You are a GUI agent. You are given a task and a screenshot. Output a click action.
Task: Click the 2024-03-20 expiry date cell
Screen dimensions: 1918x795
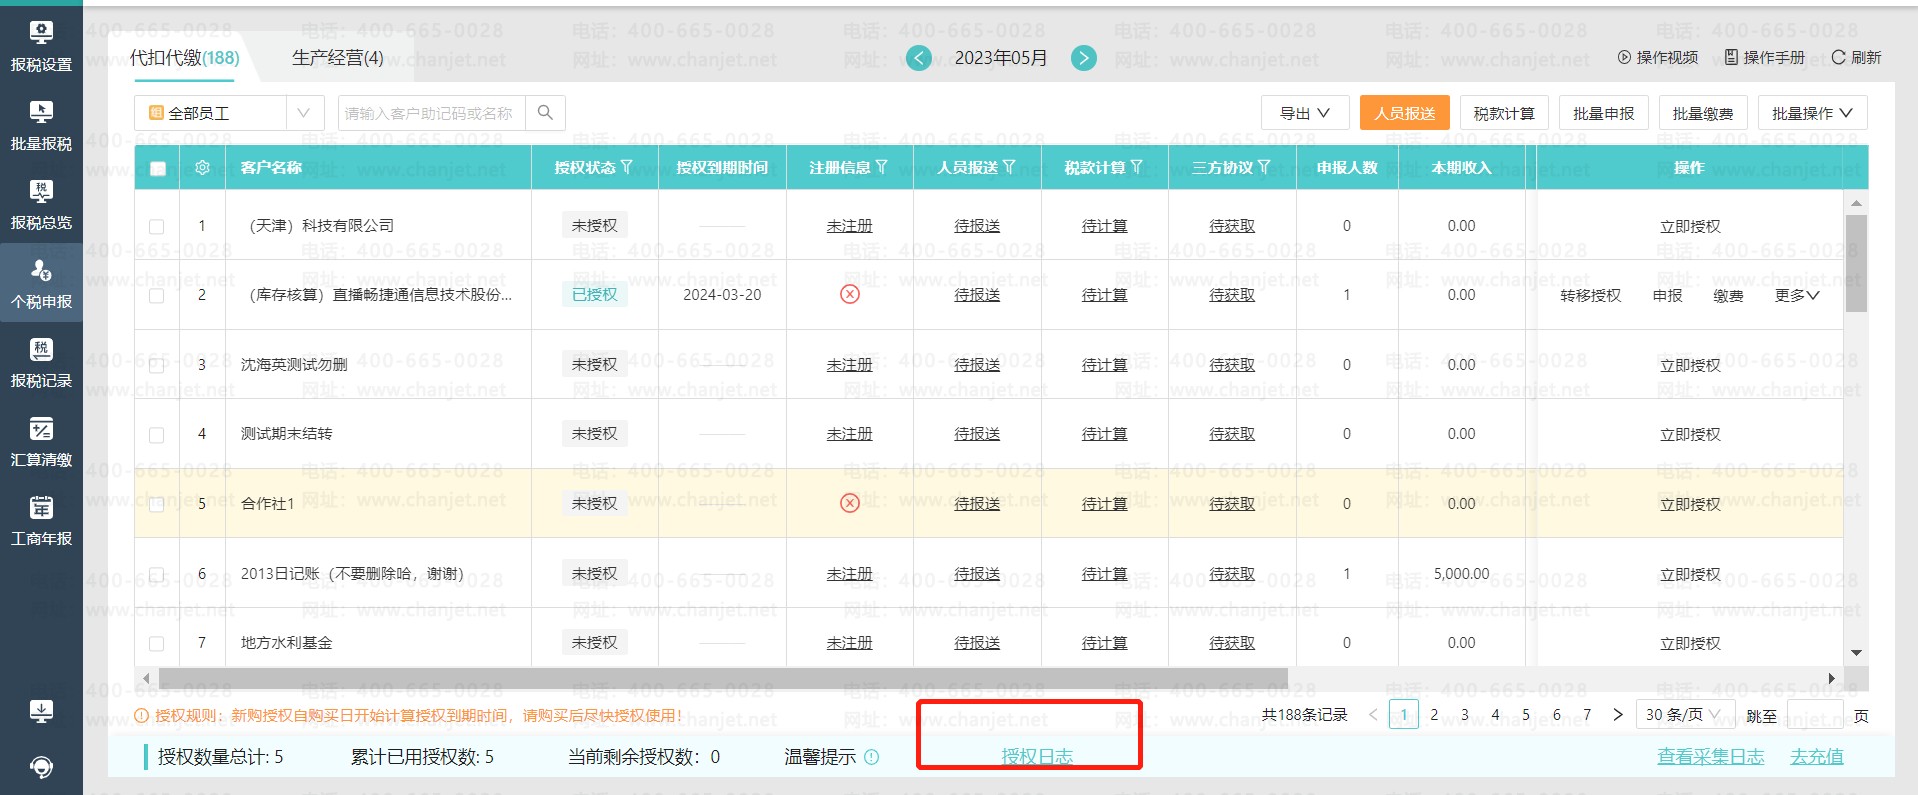coord(722,295)
